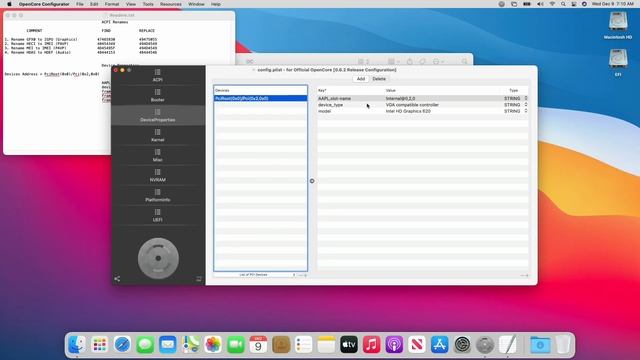The height and width of the screenshot is (360, 640).
Task: Open Type dropdown for device_type row
Action: pyautogui.click(x=526, y=105)
